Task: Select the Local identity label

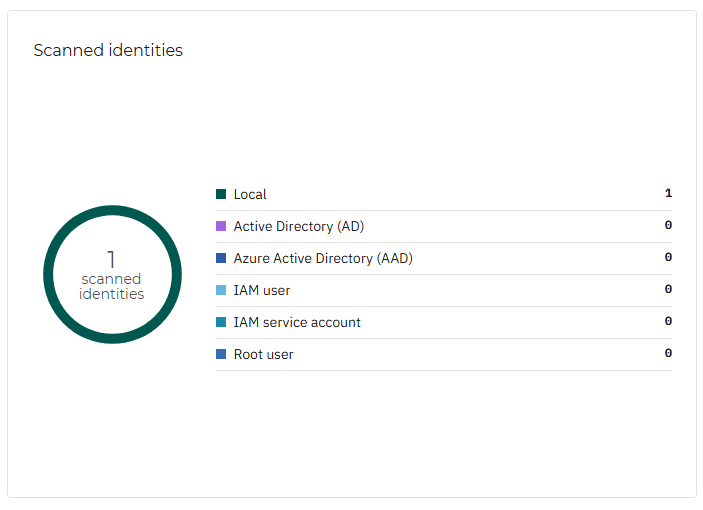Action: [x=250, y=194]
